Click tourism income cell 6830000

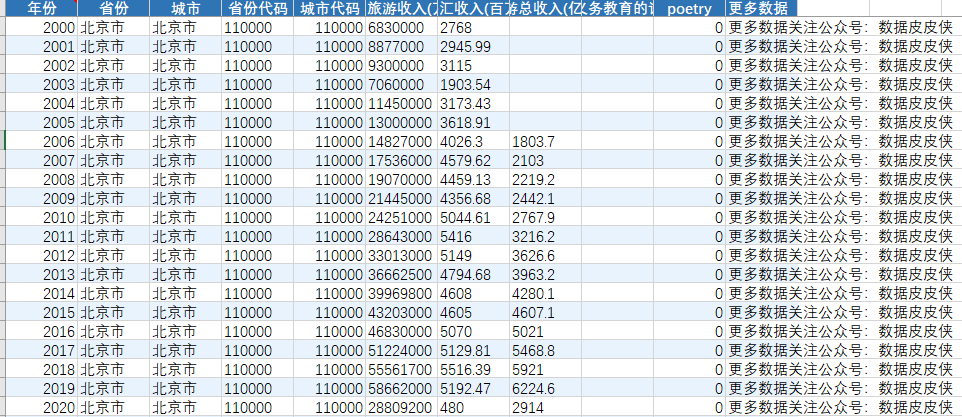401,28
